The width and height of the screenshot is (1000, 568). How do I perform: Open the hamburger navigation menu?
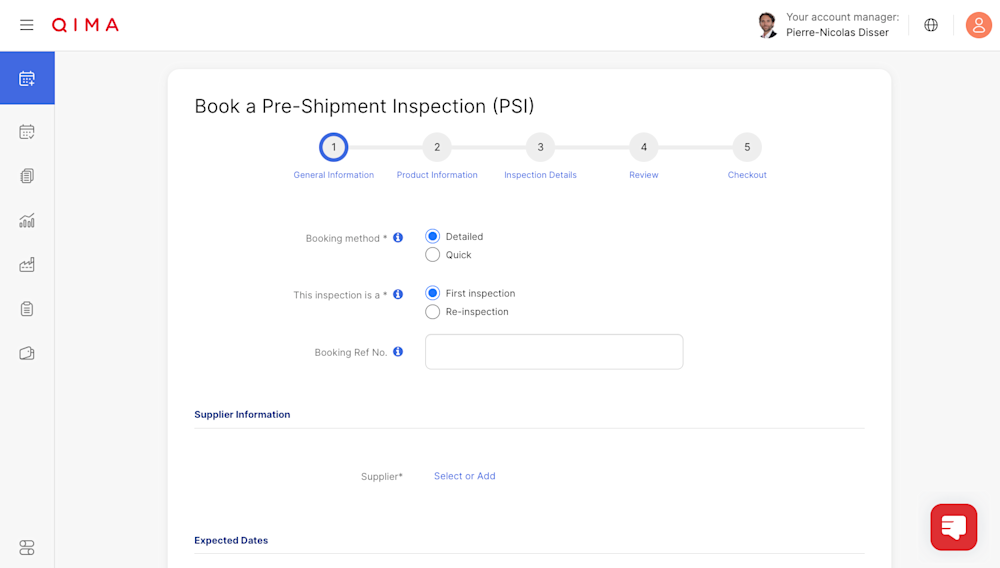[26, 25]
